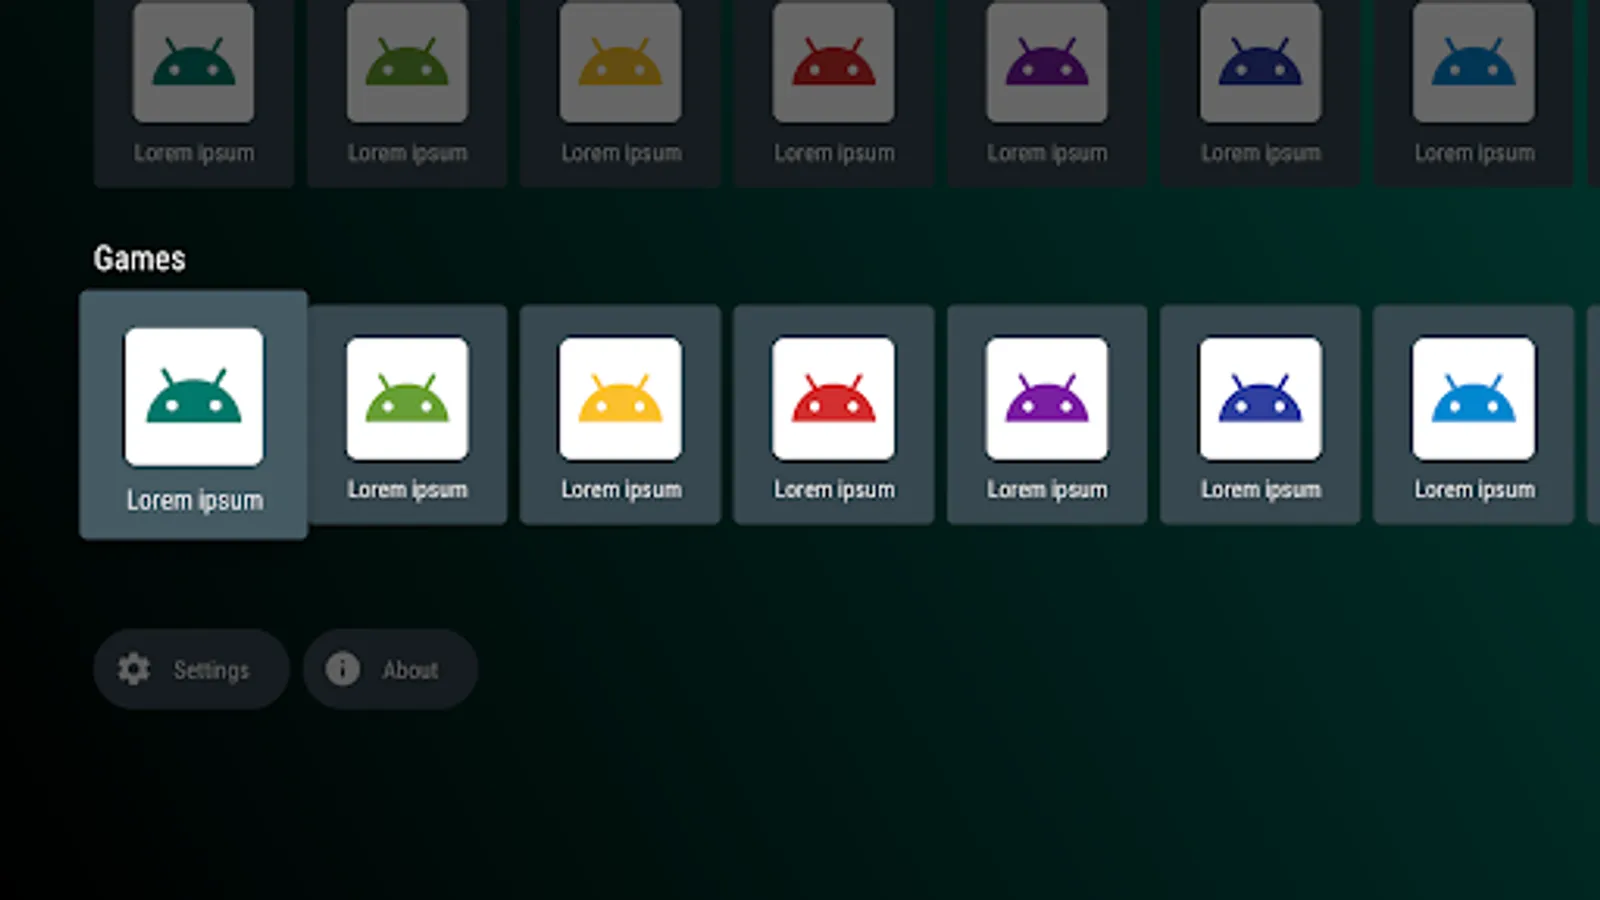This screenshot has width=1600, height=900.
Task: Open the Settings button
Action: 191,669
